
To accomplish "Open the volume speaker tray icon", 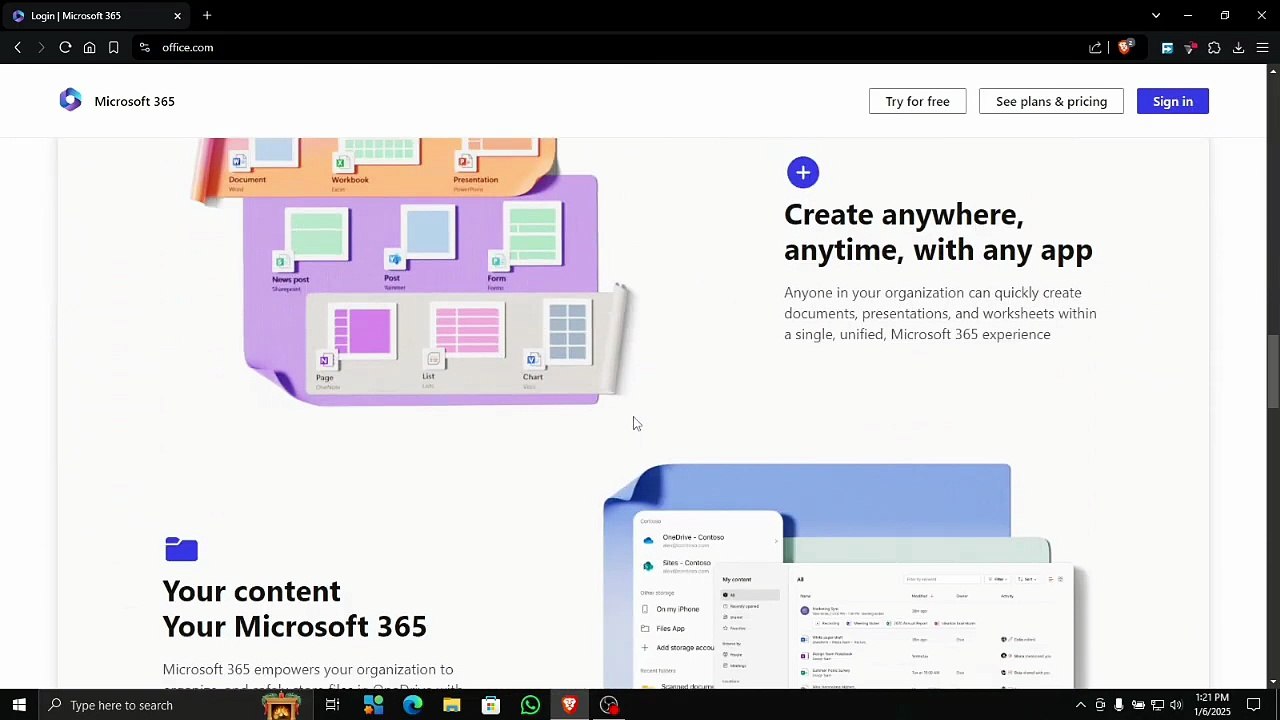I will point(1175,705).
